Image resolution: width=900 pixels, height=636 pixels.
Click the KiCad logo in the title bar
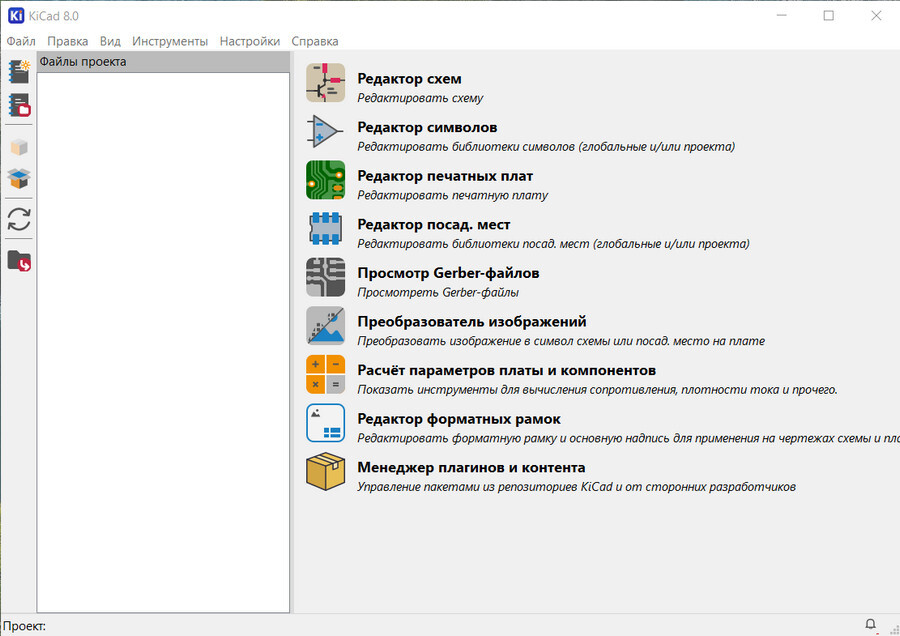coord(16,15)
